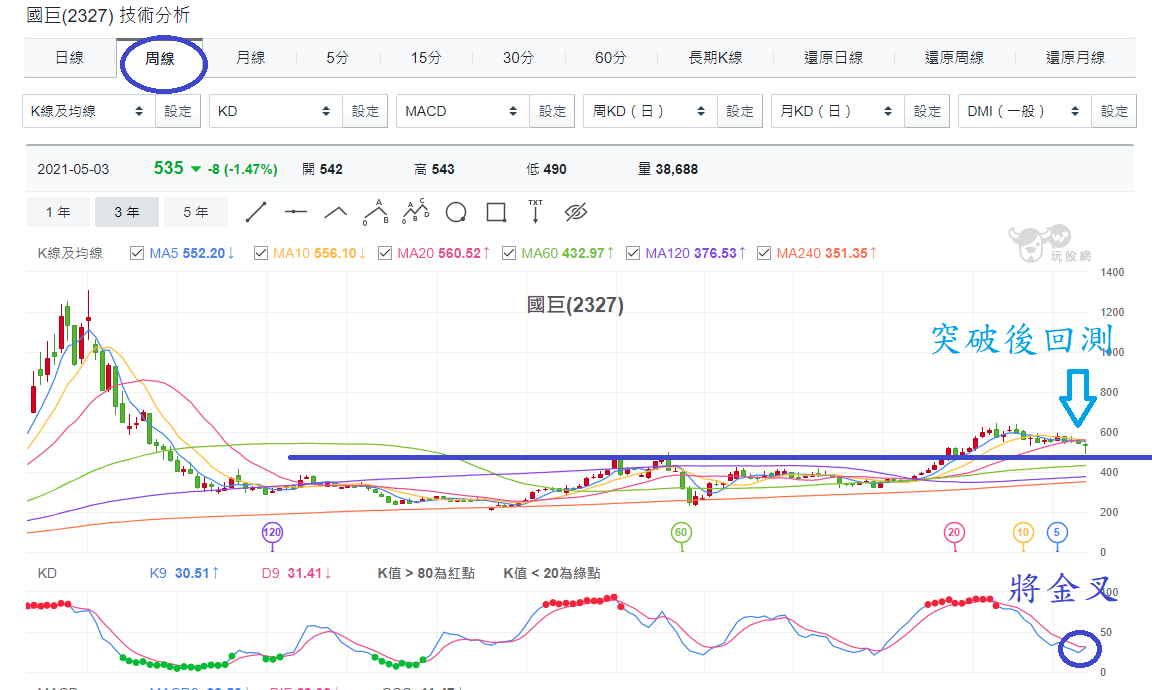Image resolution: width=1152 pixels, height=690 pixels.
Task: Switch to the 日線 tab
Action: 70,57
